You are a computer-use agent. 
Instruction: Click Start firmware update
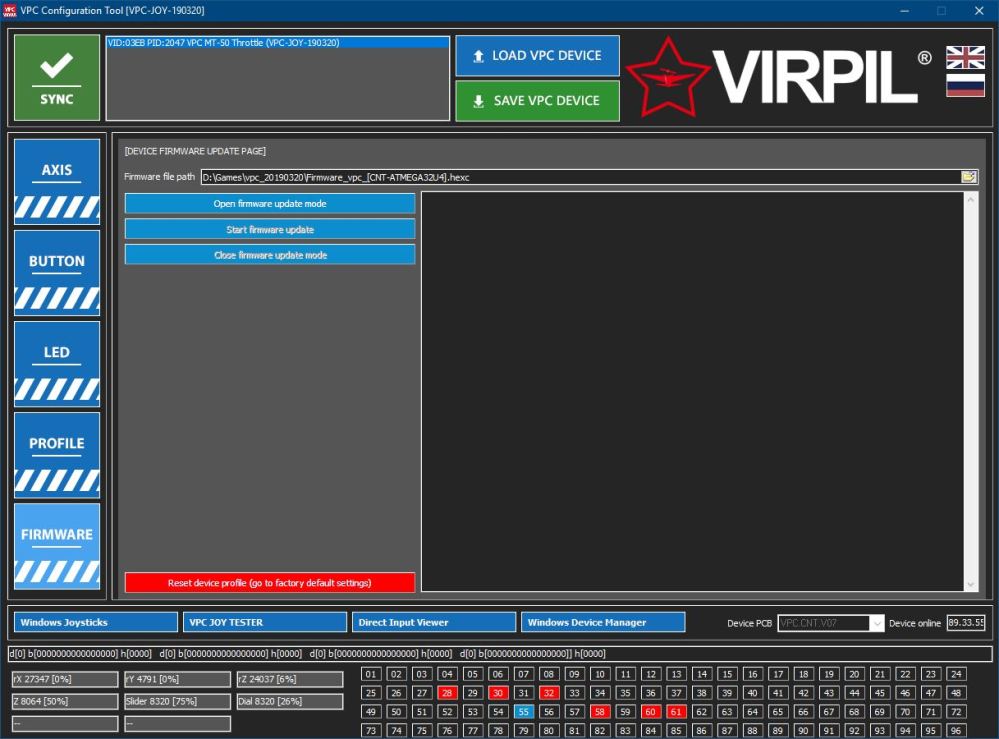270,229
